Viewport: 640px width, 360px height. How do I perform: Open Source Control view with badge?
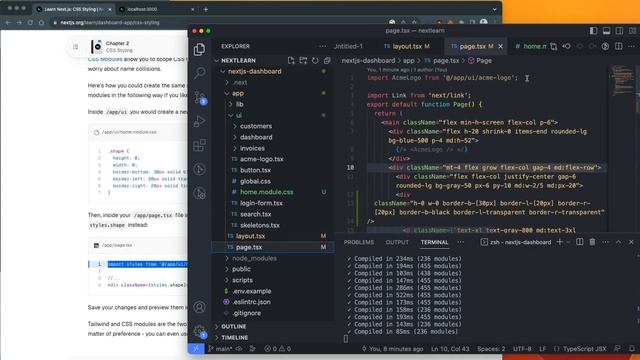point(199,97)
